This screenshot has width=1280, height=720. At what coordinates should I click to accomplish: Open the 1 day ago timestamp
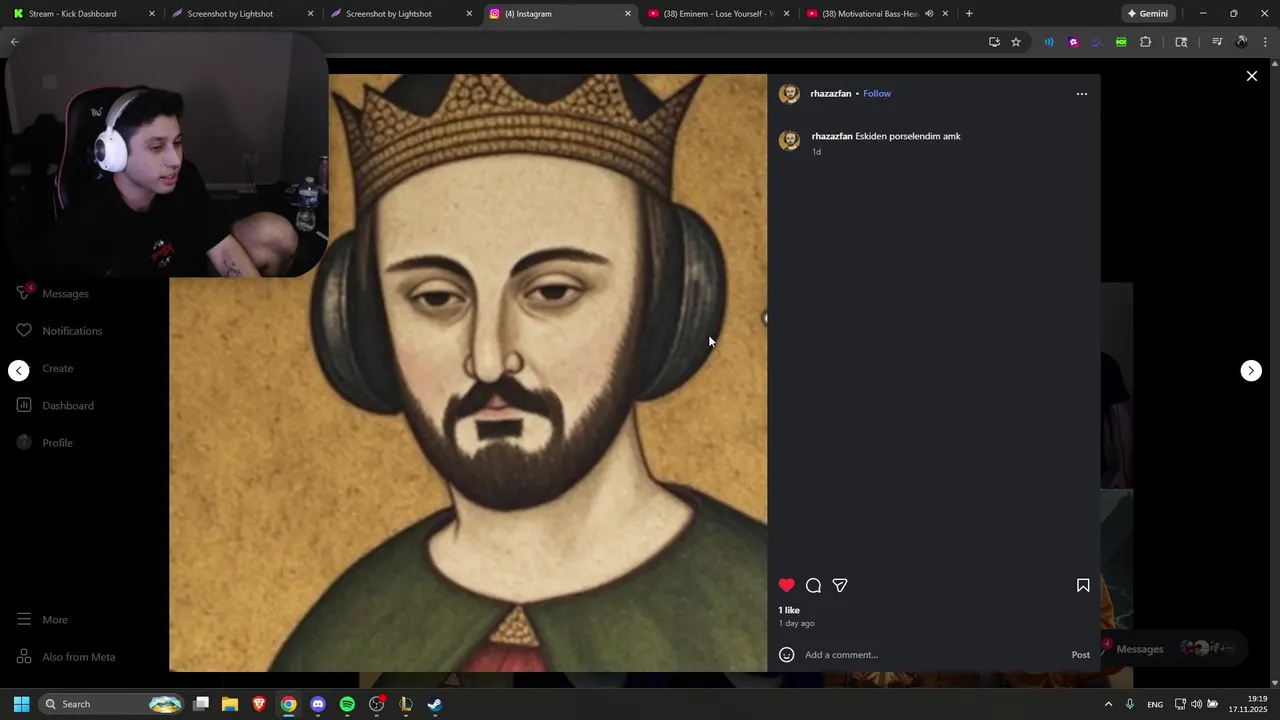[797, 623]
